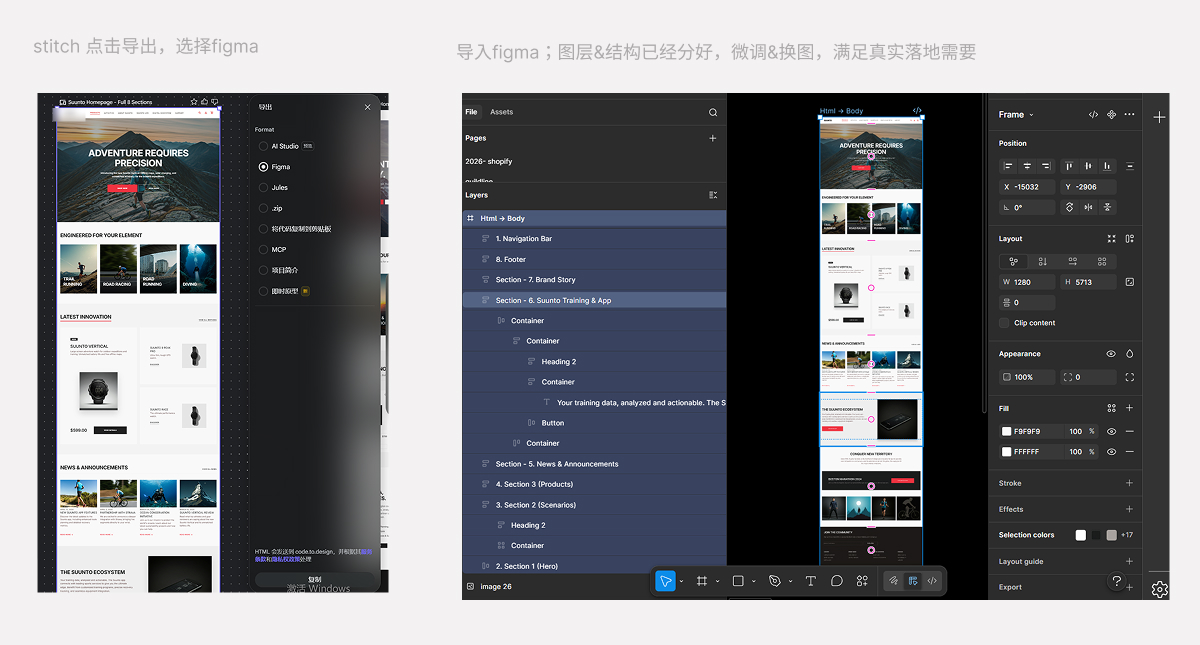Image resolution: width=1200 pixels, height=645 pixels.
Task: Click the FFFFFF fill color swatch
Action: (1007, 452)
